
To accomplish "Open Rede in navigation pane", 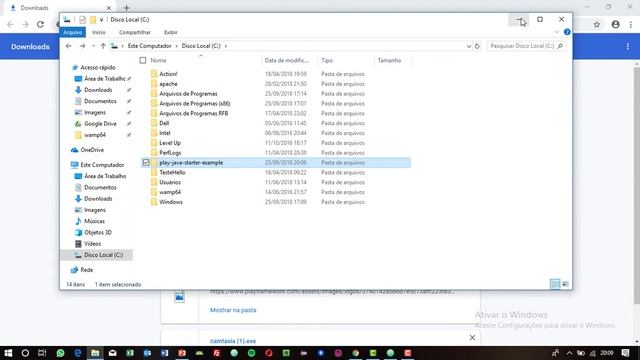I will click(x=87, y=270).
